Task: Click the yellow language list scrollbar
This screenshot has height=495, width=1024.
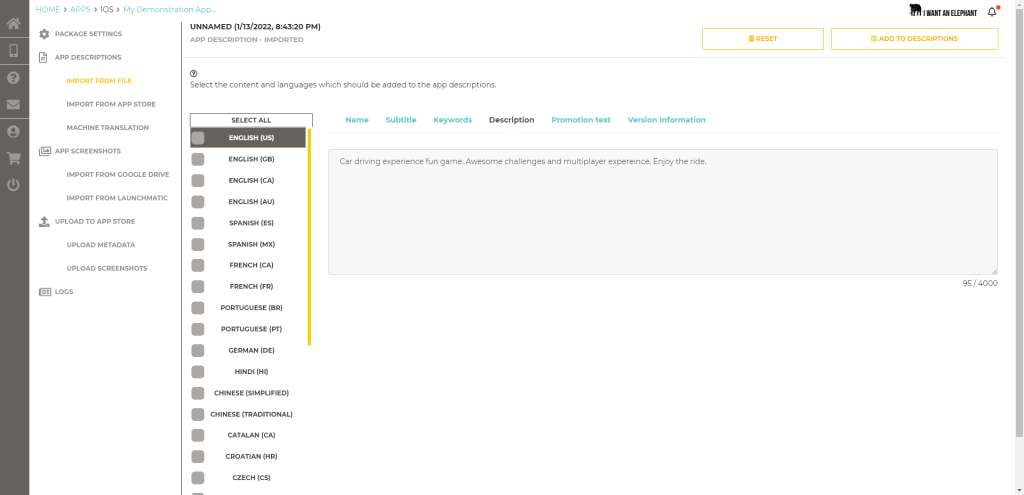Action: coord(310,236)
